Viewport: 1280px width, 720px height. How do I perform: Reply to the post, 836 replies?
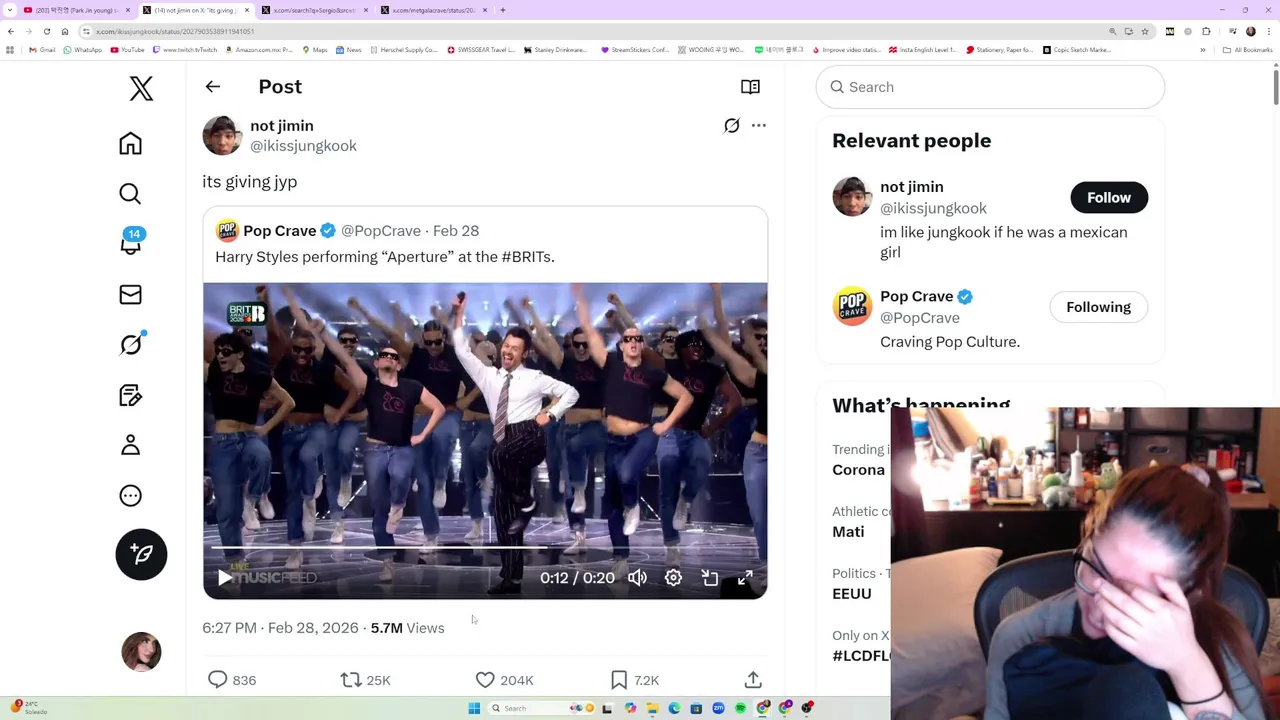pyautogui.click(x=232, y=680)
